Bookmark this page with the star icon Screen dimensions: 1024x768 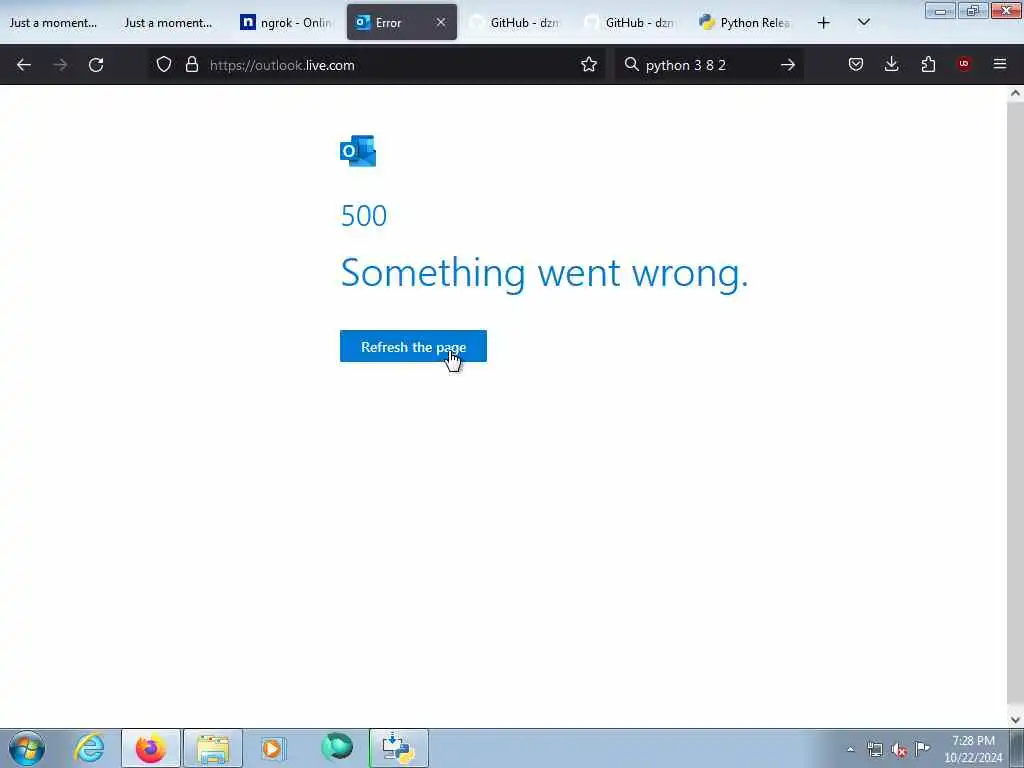(589, 65)
